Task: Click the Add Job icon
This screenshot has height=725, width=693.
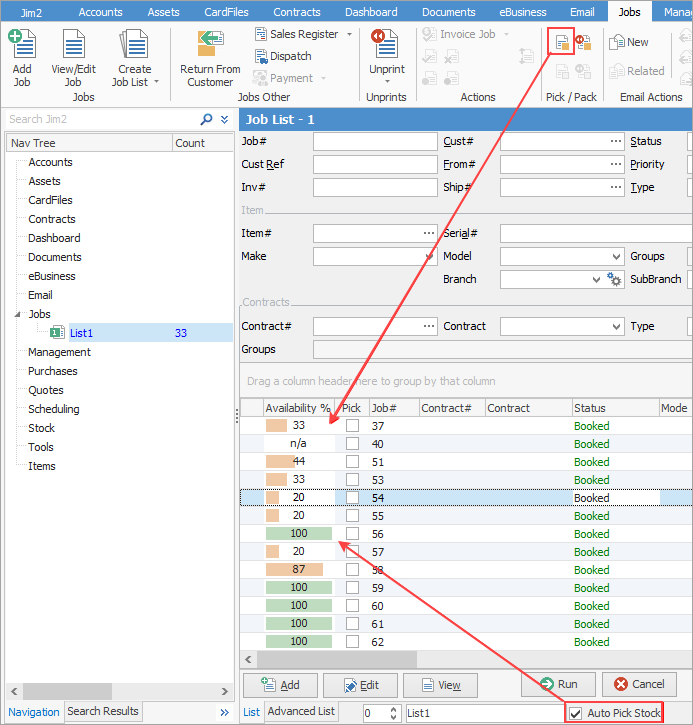Action: [x=22, y=45]
